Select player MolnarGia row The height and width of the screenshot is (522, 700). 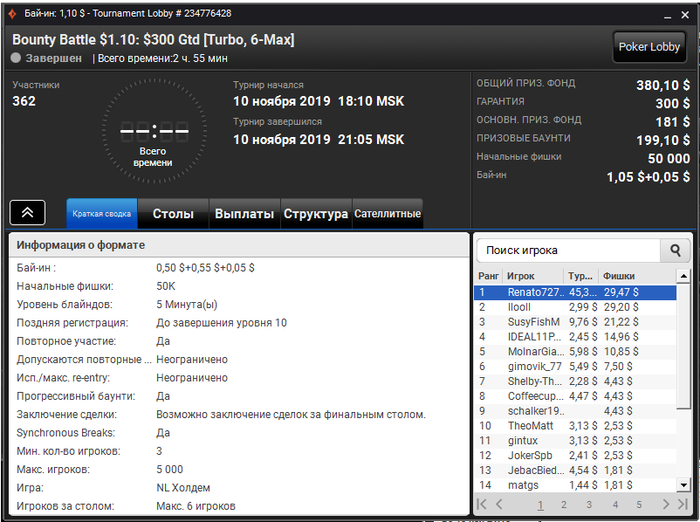coord(575,351)
